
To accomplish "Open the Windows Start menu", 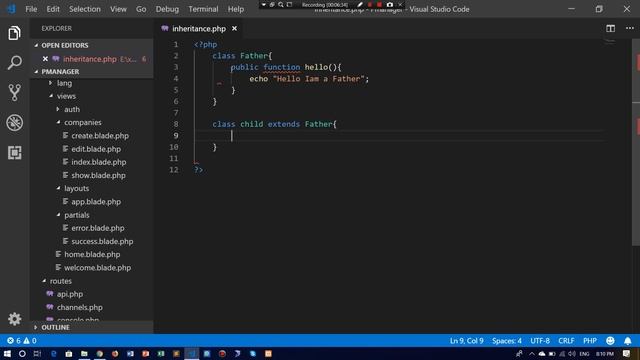I will pyautogui.click(x=7, y=353).
